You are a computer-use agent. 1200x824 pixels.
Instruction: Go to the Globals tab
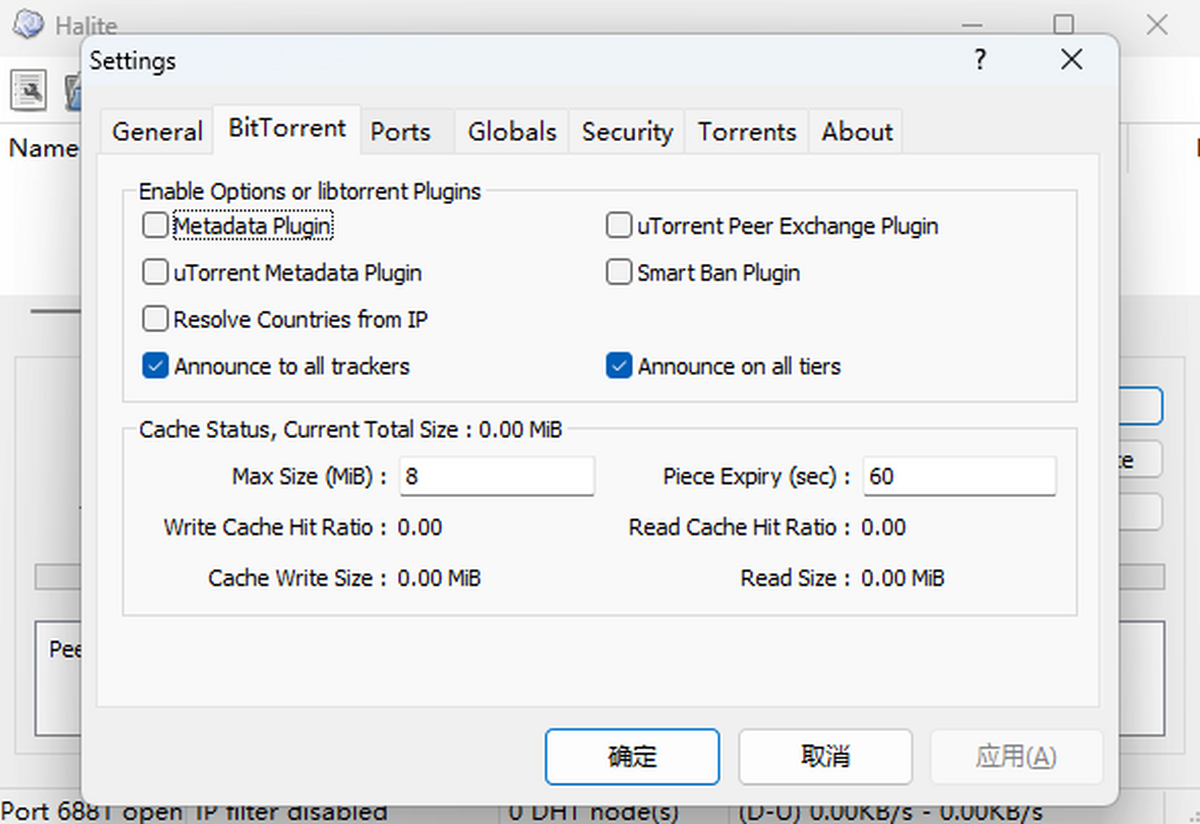click(x=512, y=132)
